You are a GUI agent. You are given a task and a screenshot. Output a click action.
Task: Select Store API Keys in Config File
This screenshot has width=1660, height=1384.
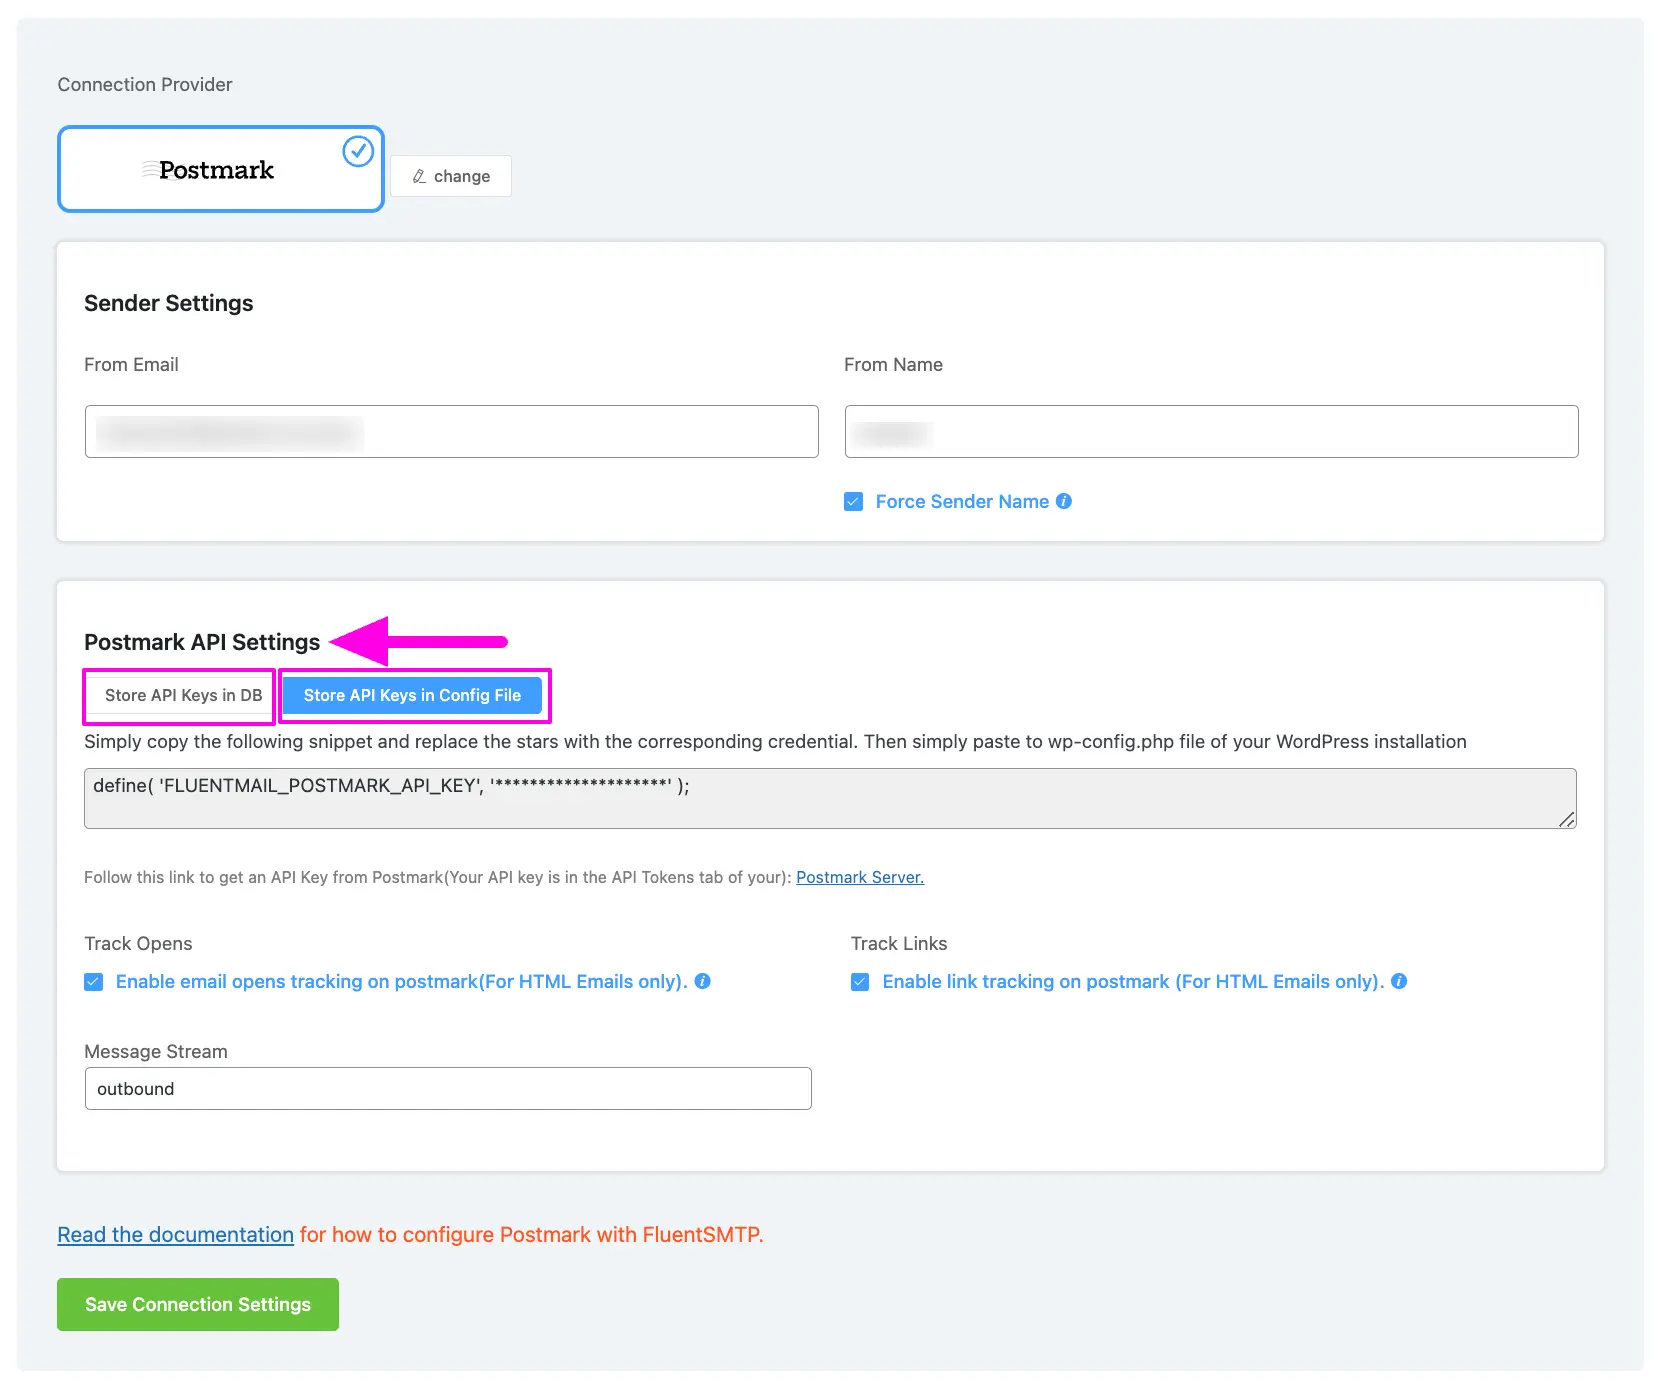tap(412, 695)
